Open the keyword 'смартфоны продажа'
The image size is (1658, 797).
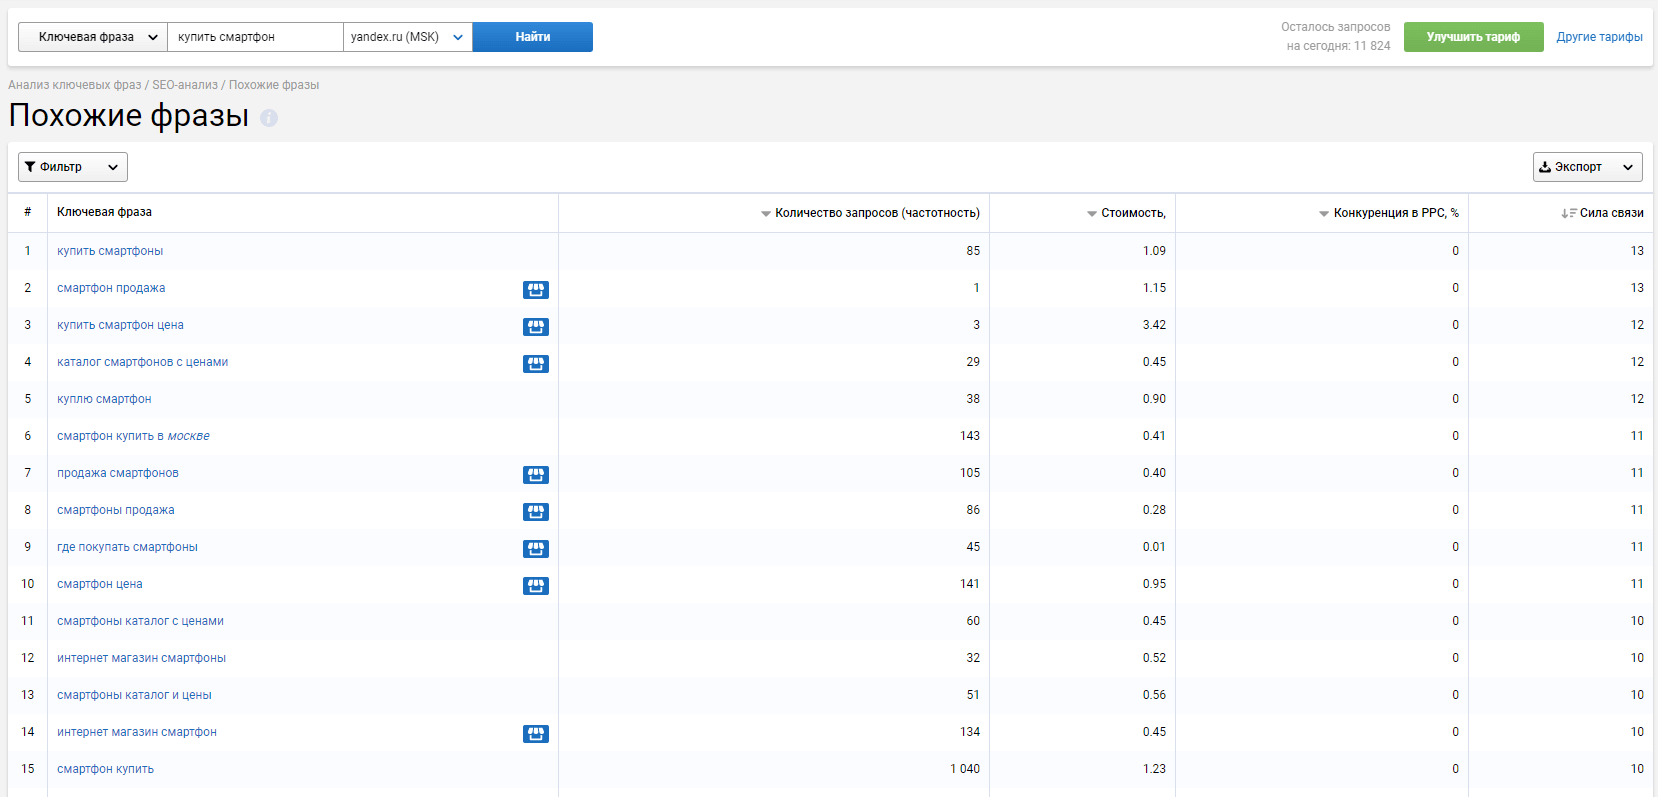[116, 510]
